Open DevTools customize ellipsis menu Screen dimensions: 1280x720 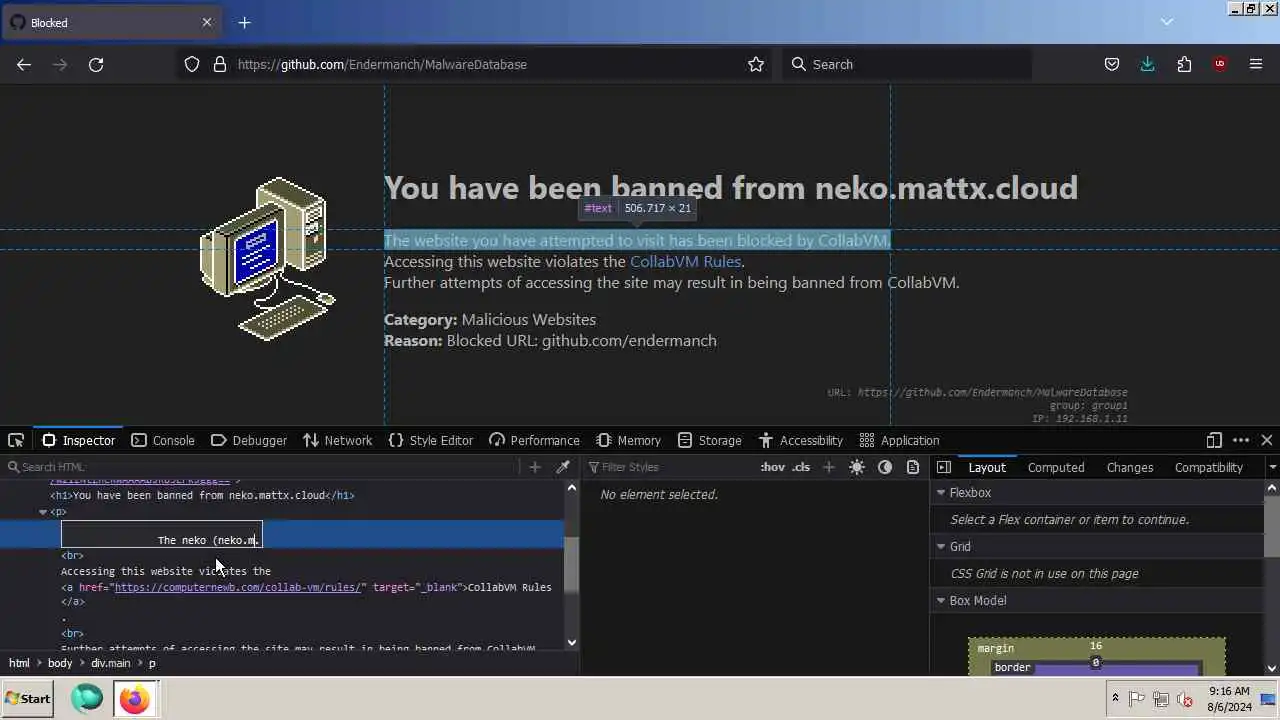pos(1241,440)
